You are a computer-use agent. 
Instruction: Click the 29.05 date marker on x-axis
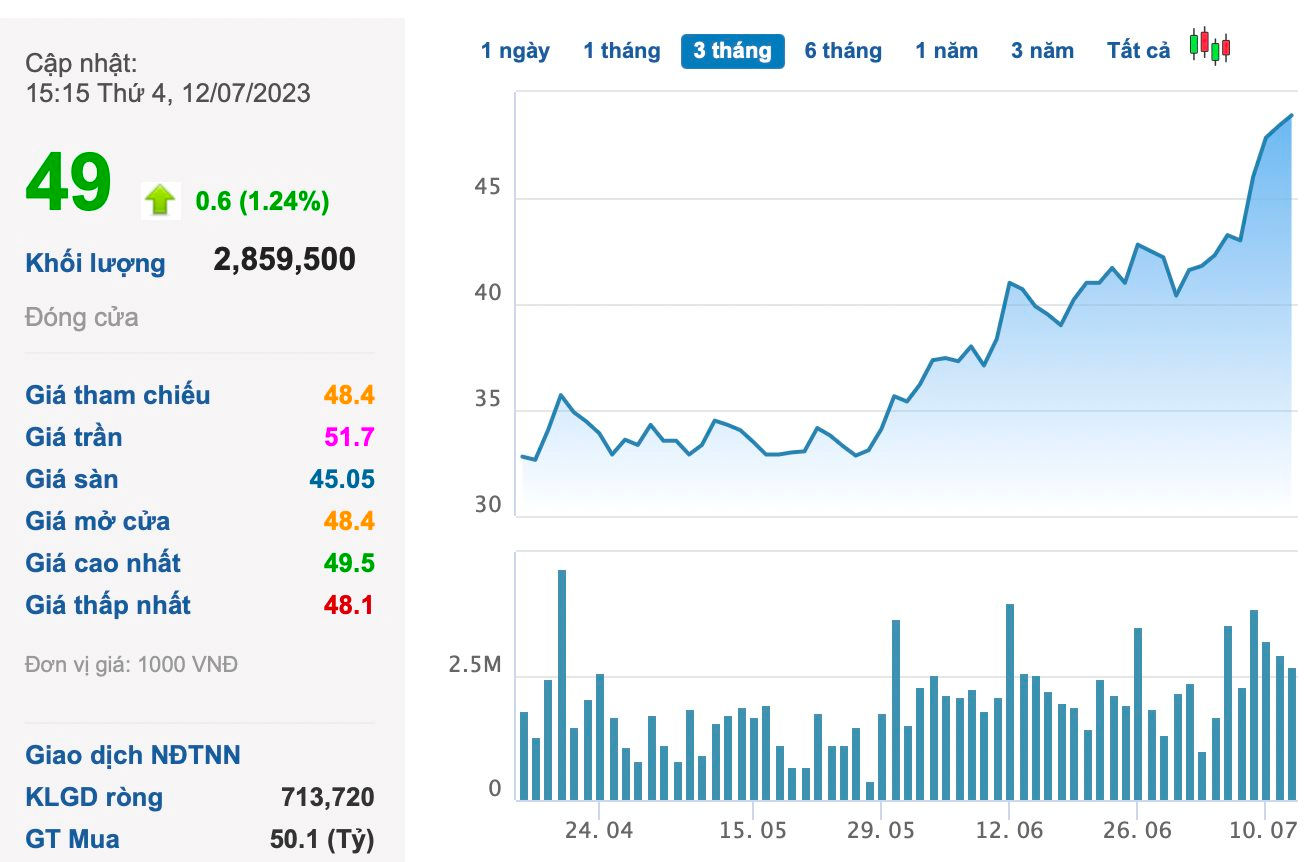click(880, 830)
